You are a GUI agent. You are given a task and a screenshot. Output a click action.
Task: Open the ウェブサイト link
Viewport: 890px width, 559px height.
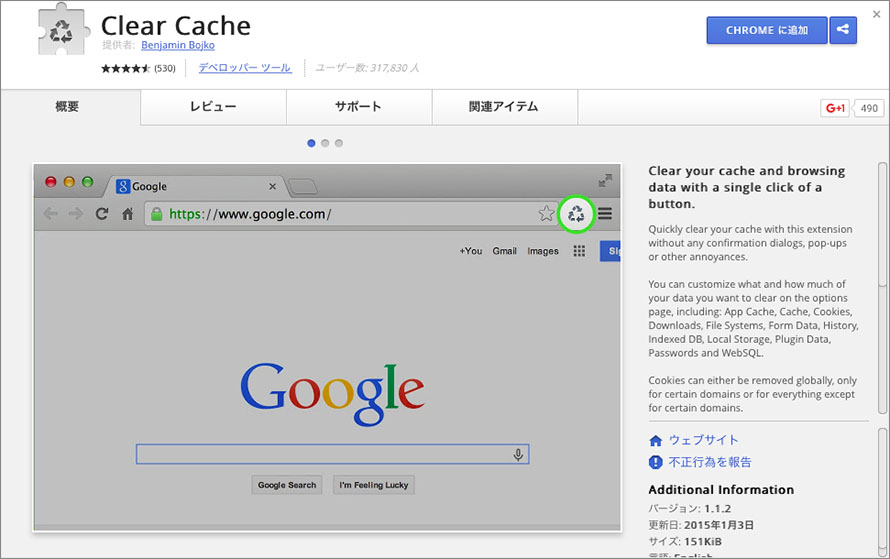point(704,440)
